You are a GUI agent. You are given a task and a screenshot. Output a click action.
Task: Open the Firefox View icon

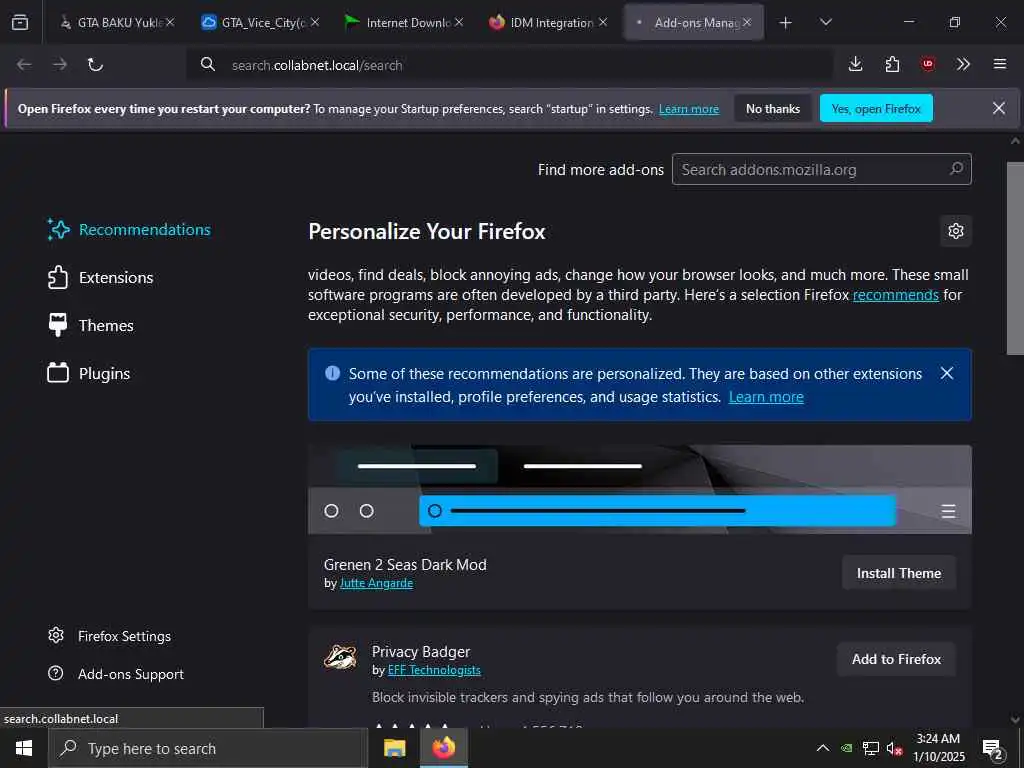(20, 22)
